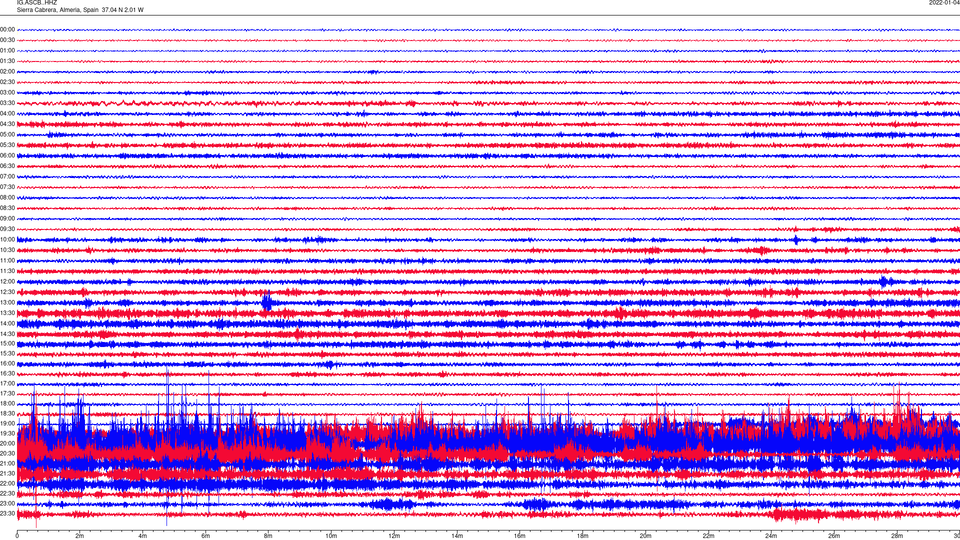Select the 17:00 row time label
This screenshot has height=540, width=960.
[7, 384]
